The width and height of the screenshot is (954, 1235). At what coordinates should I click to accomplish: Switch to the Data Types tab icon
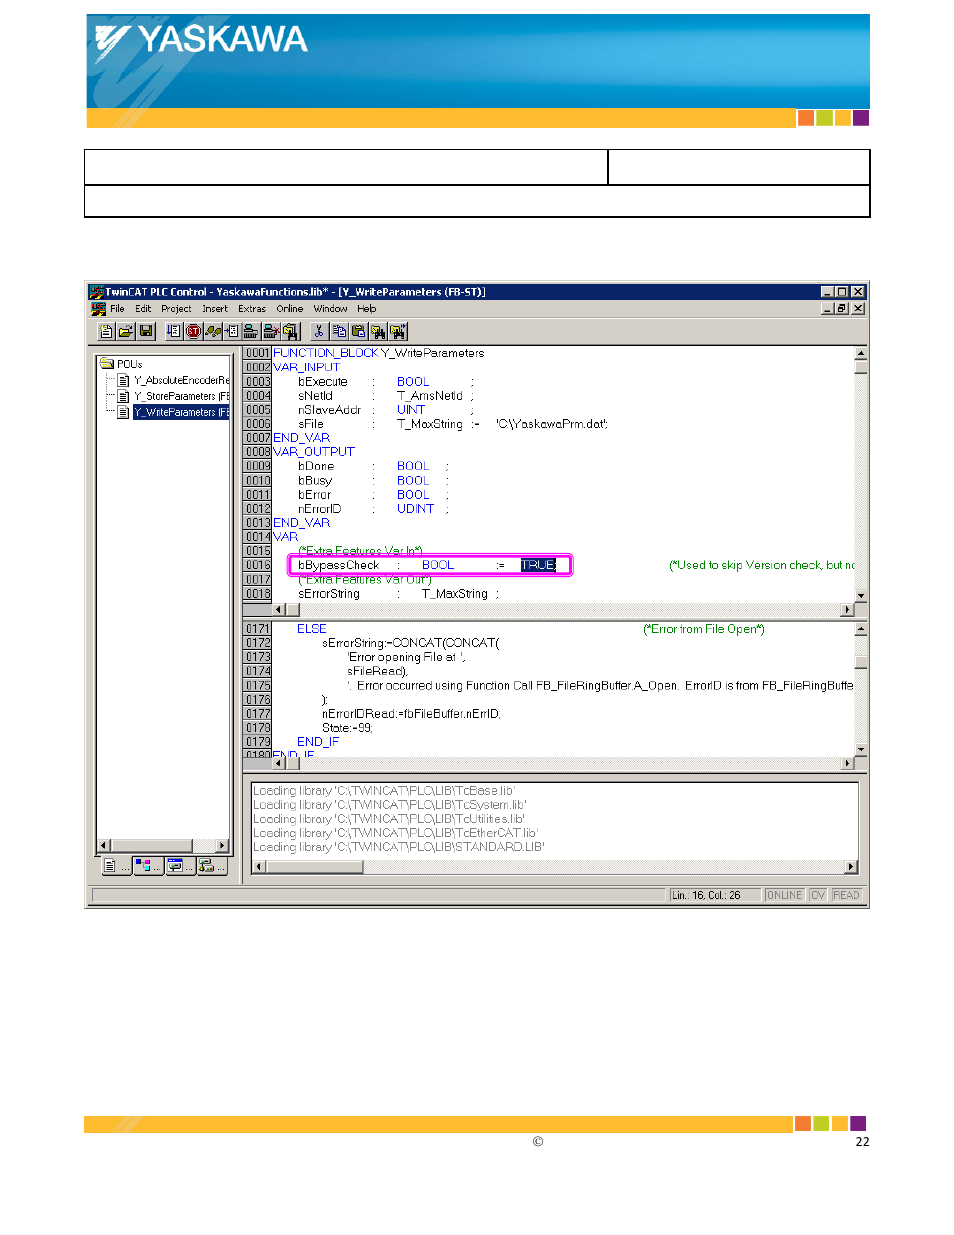(x=147, y=866)
